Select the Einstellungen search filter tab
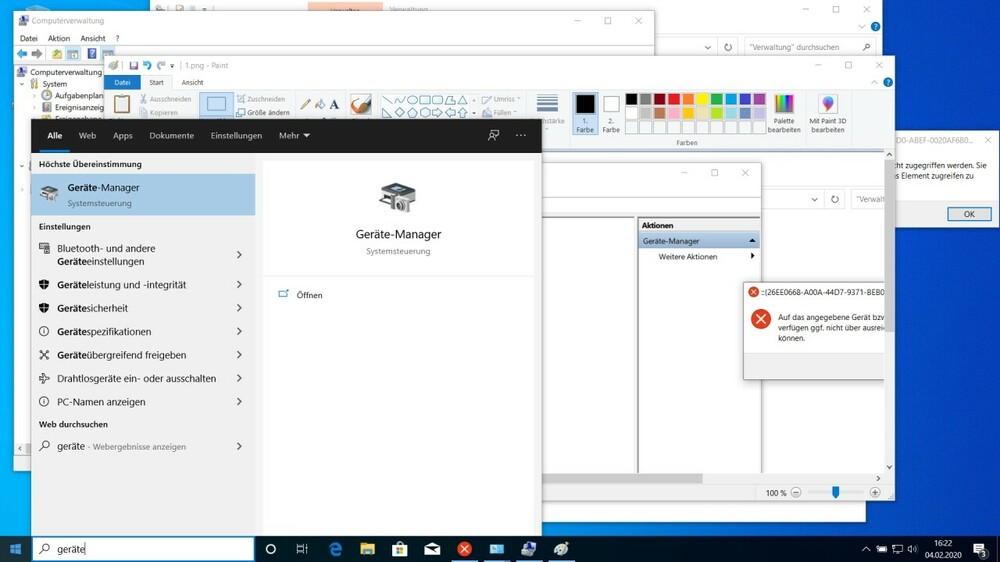Viewport: 1000px width, 562px height. 236,136
